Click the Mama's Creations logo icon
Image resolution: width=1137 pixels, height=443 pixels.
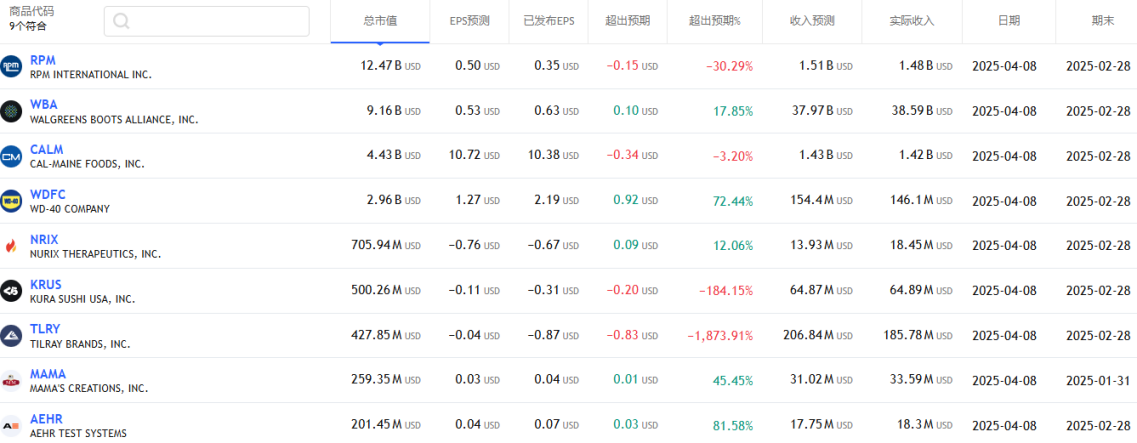pos(11,380)
